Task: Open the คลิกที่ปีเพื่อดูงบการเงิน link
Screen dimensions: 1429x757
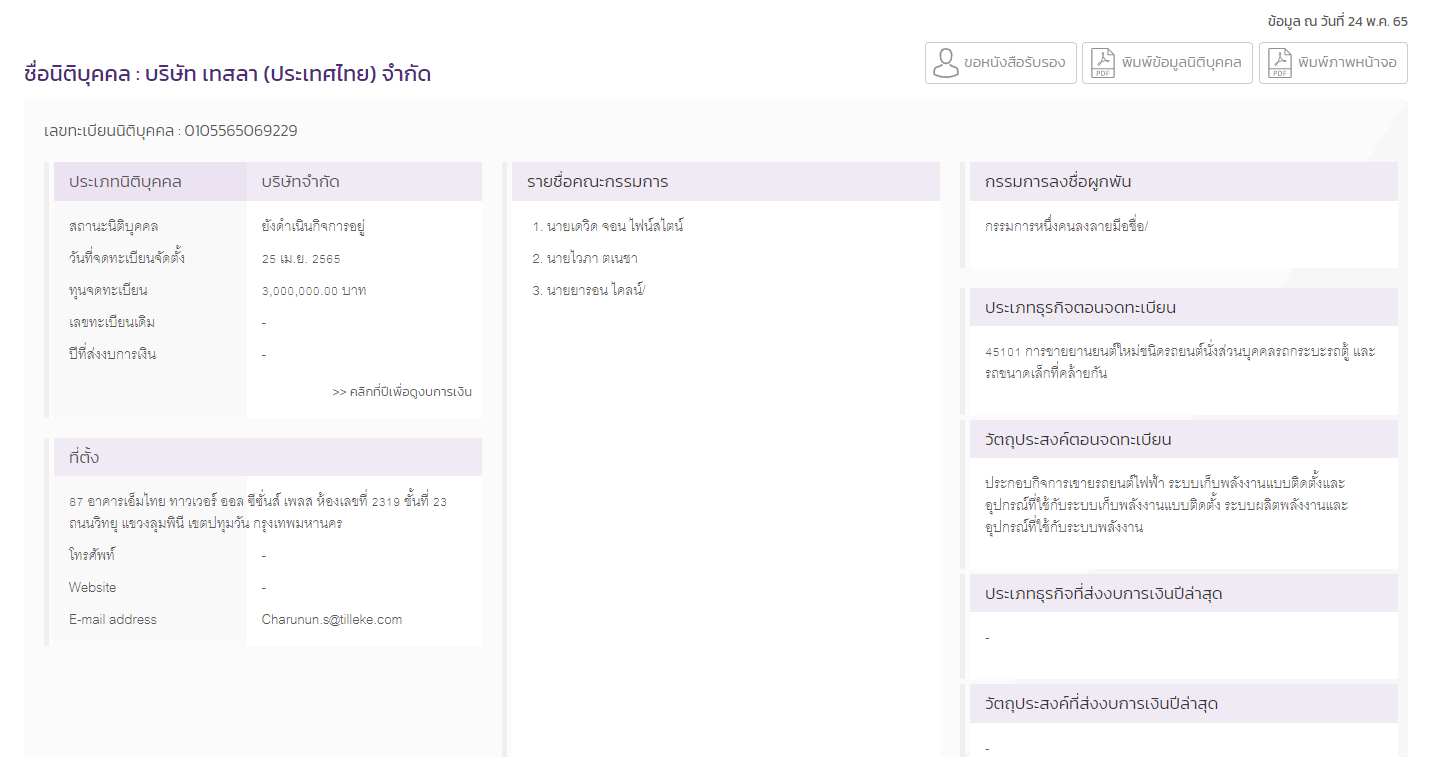Action: click(402, 392)
